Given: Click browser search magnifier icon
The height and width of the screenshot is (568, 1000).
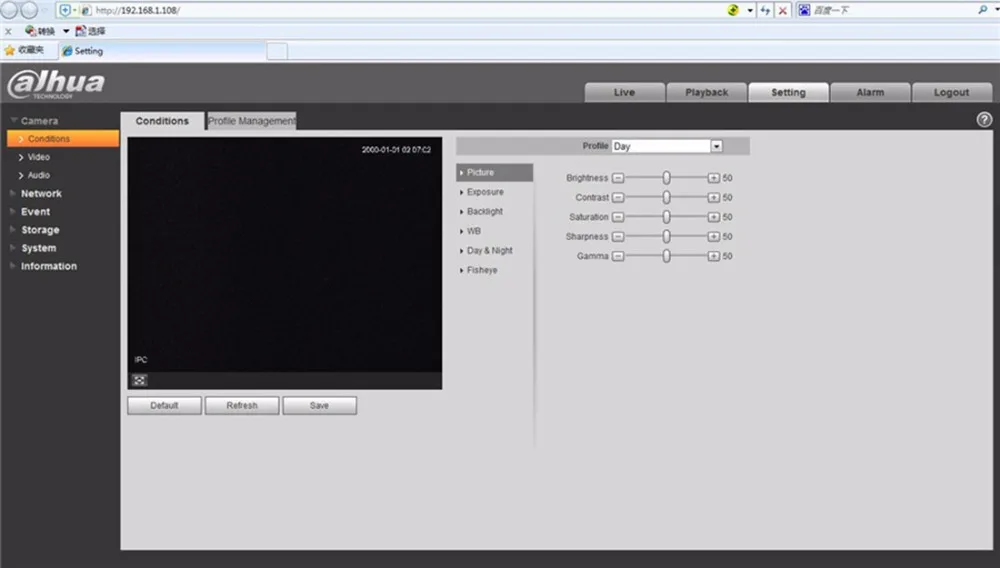Looking at the screenshot, I should pyautogui.click(x=983, y=10).
